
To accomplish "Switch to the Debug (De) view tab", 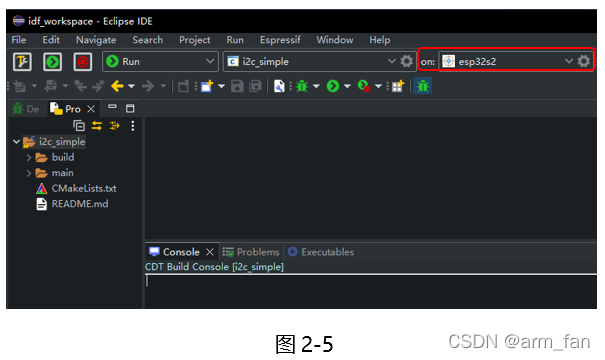I will click(x=25, y=109).
